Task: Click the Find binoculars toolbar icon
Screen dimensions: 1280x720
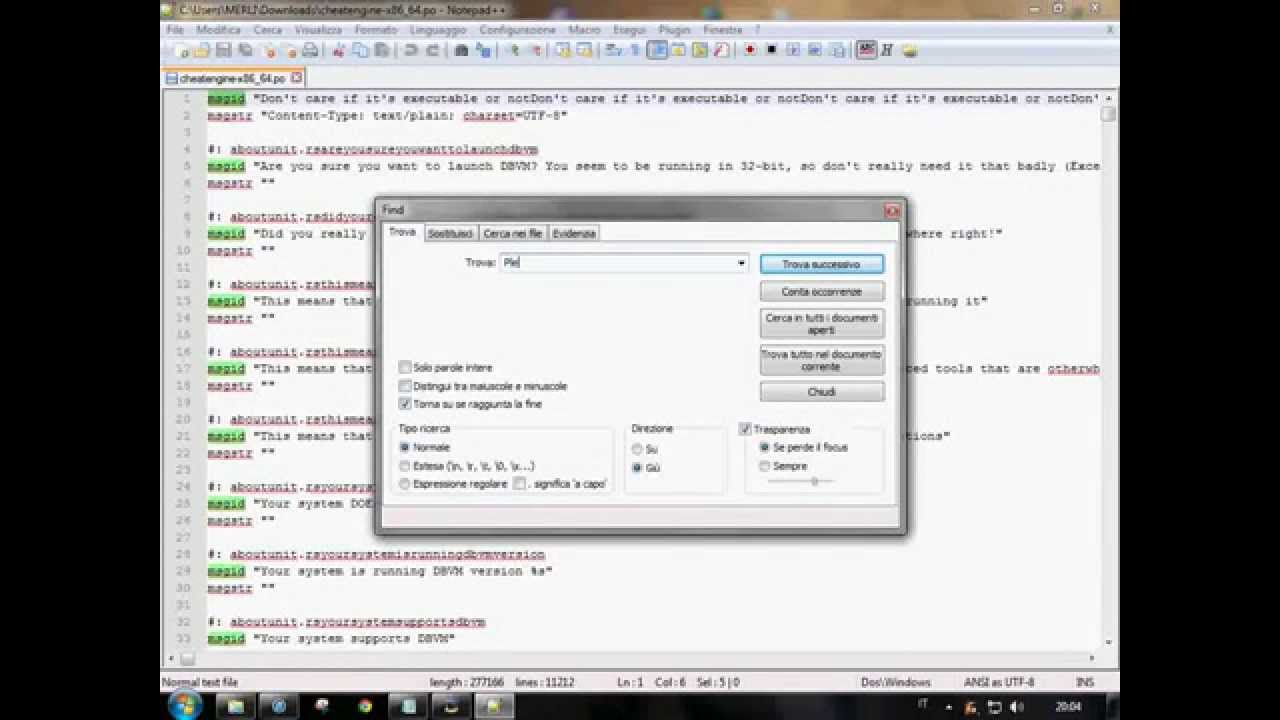Action: click(461, 50)
